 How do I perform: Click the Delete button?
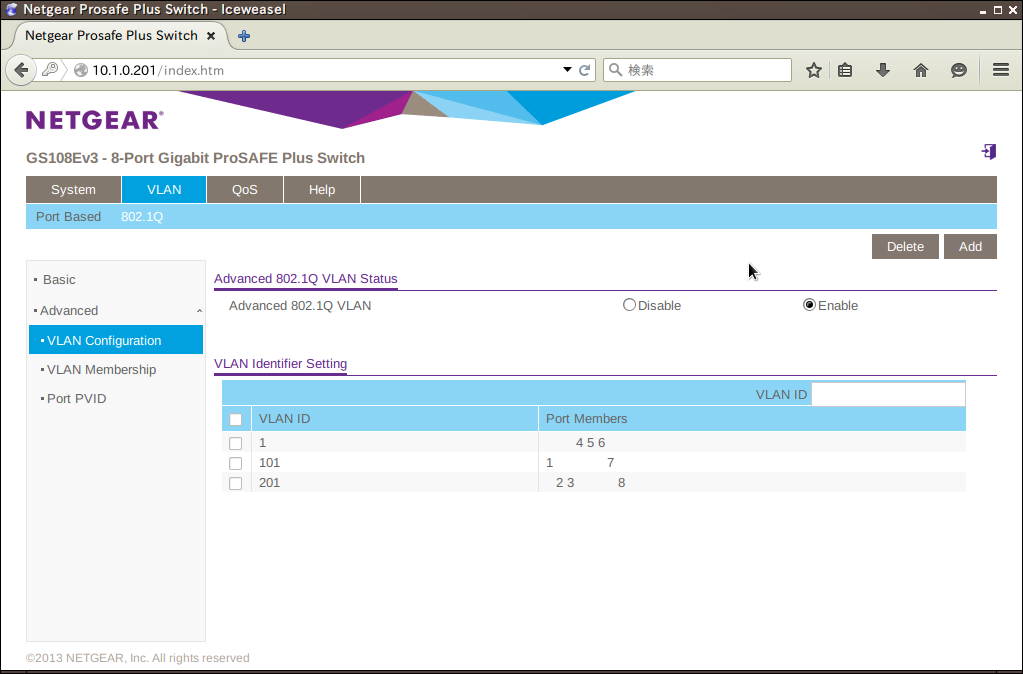(905, 247)
